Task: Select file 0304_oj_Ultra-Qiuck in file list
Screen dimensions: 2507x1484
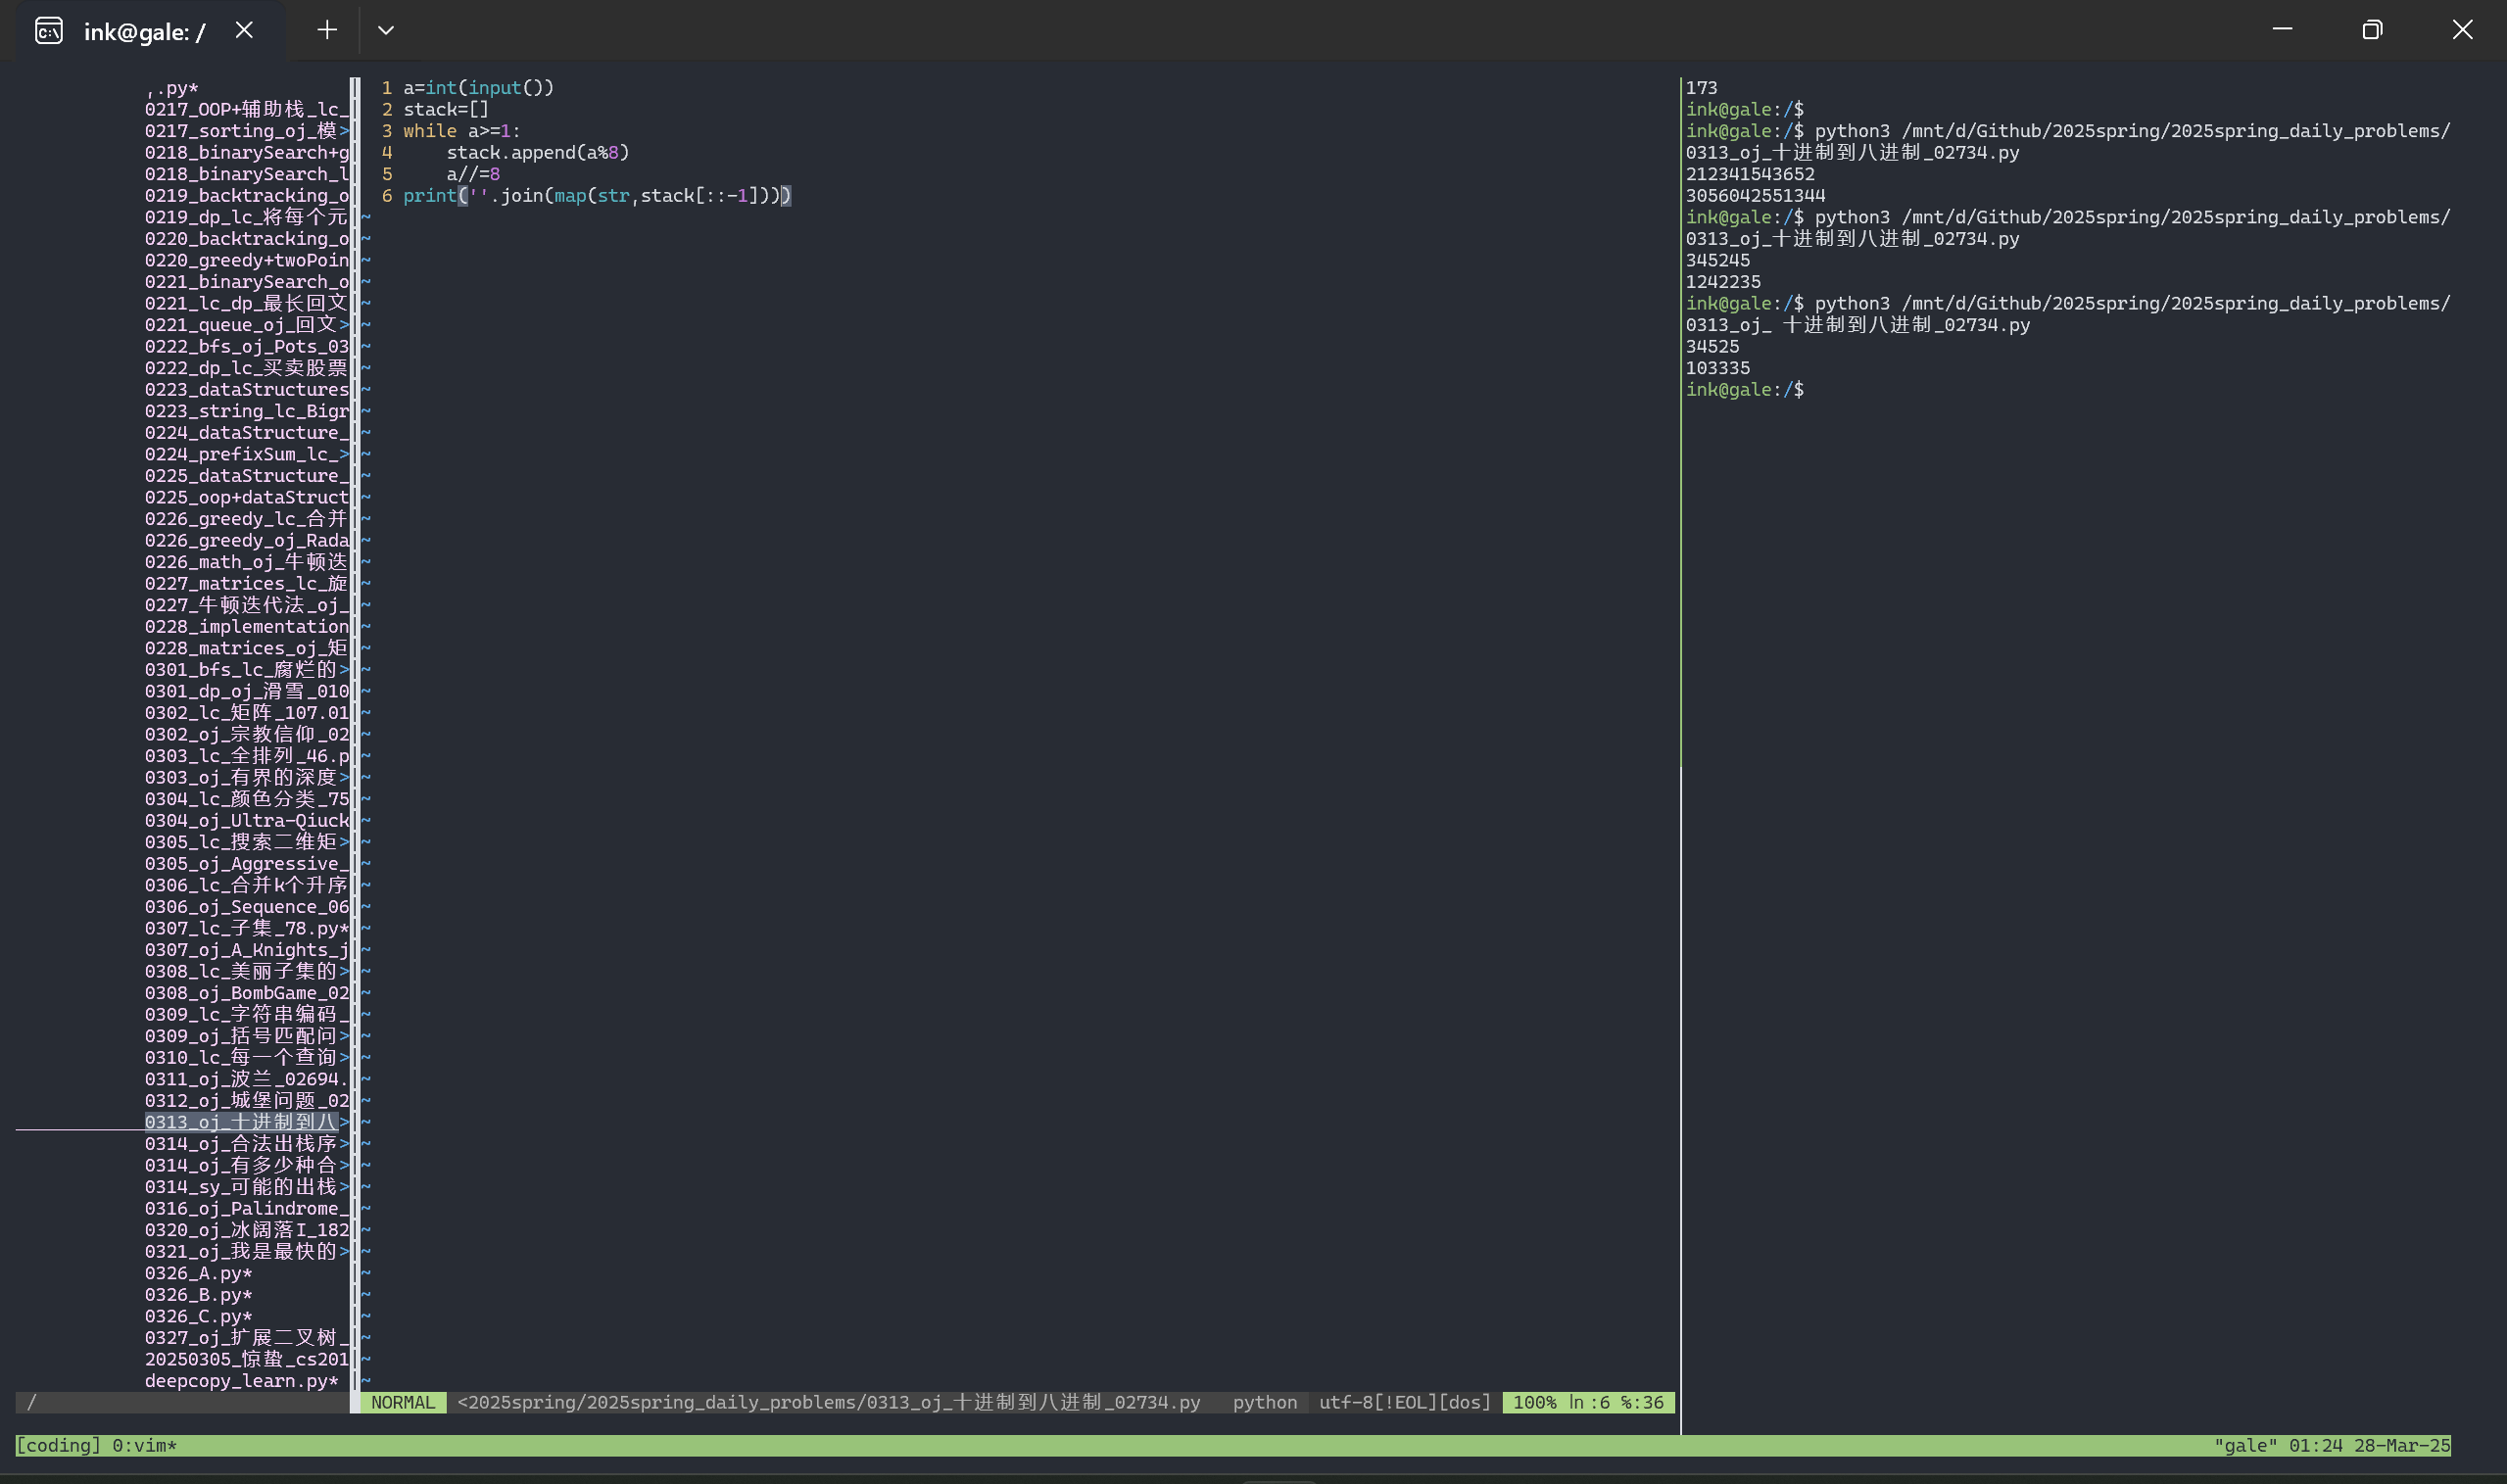Action: pos(247,820)
